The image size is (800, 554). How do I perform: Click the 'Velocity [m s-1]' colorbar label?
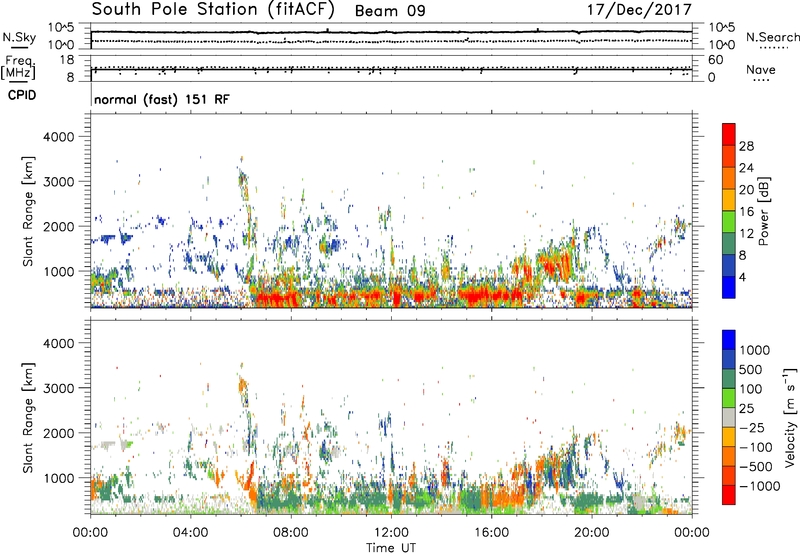(790, 417)
